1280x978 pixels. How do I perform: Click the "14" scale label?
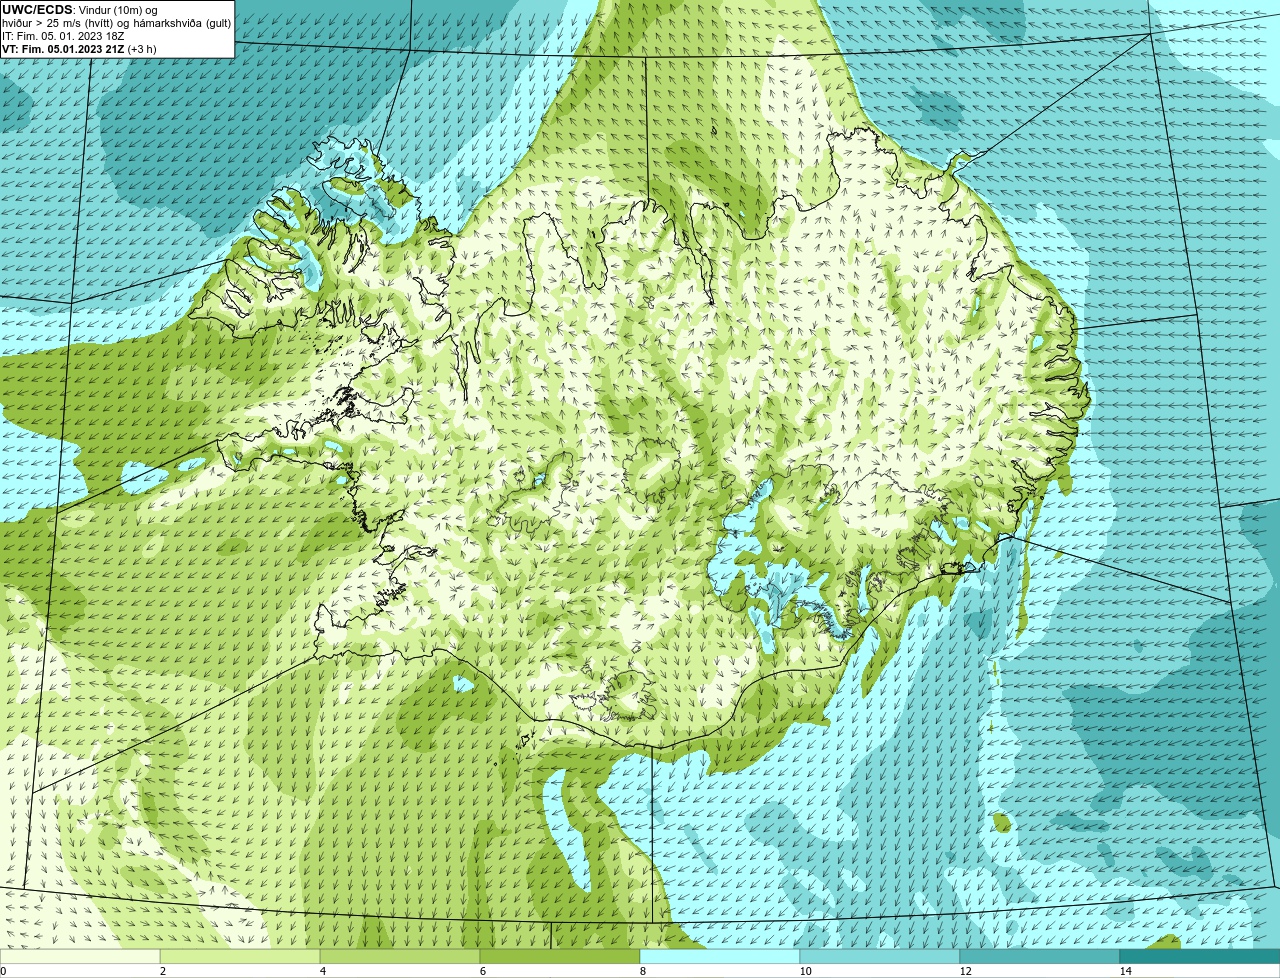click(x=1125, y=971)
